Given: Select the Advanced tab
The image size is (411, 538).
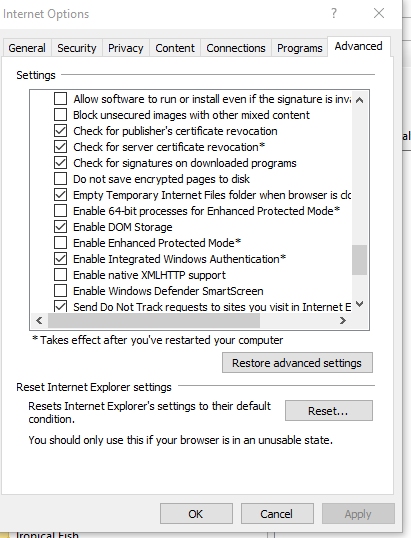Looking at the screenshot, I should pos(359,46).
